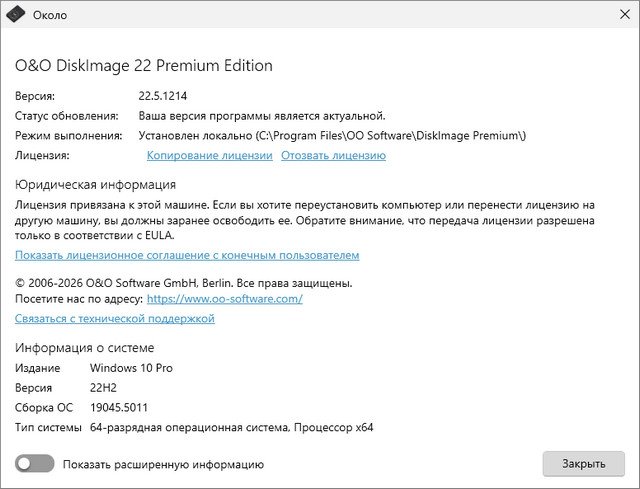Open the Копирование лицензии link
The height and width of the screenshot is (489, 640).
pyautogui.click(x=209, y=155)
